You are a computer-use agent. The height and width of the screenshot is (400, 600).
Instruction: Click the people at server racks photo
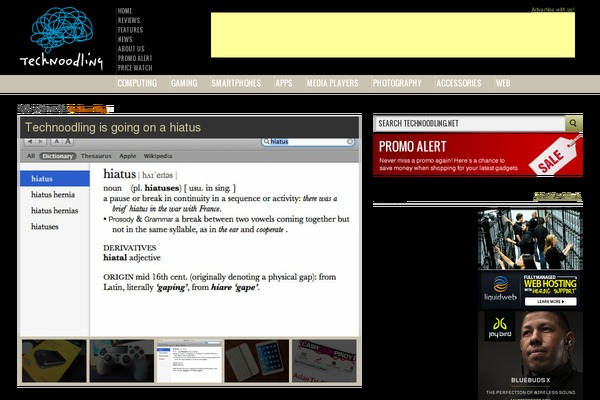tap(530, 239)
